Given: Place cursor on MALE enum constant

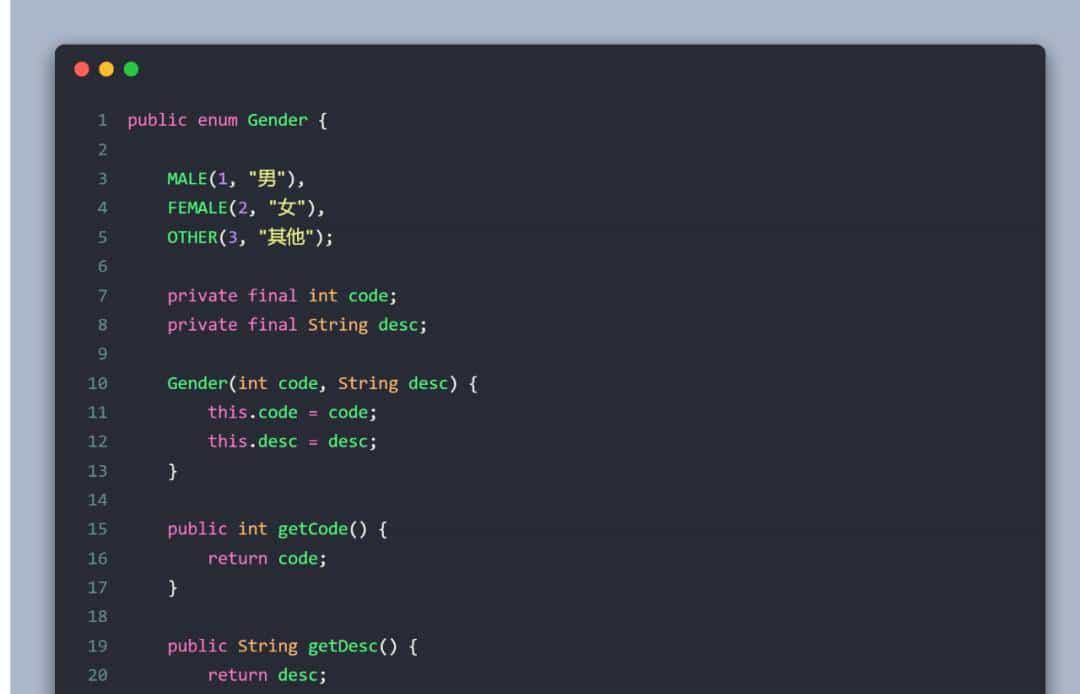Looking at the screenshot, I should coord(187,179).
